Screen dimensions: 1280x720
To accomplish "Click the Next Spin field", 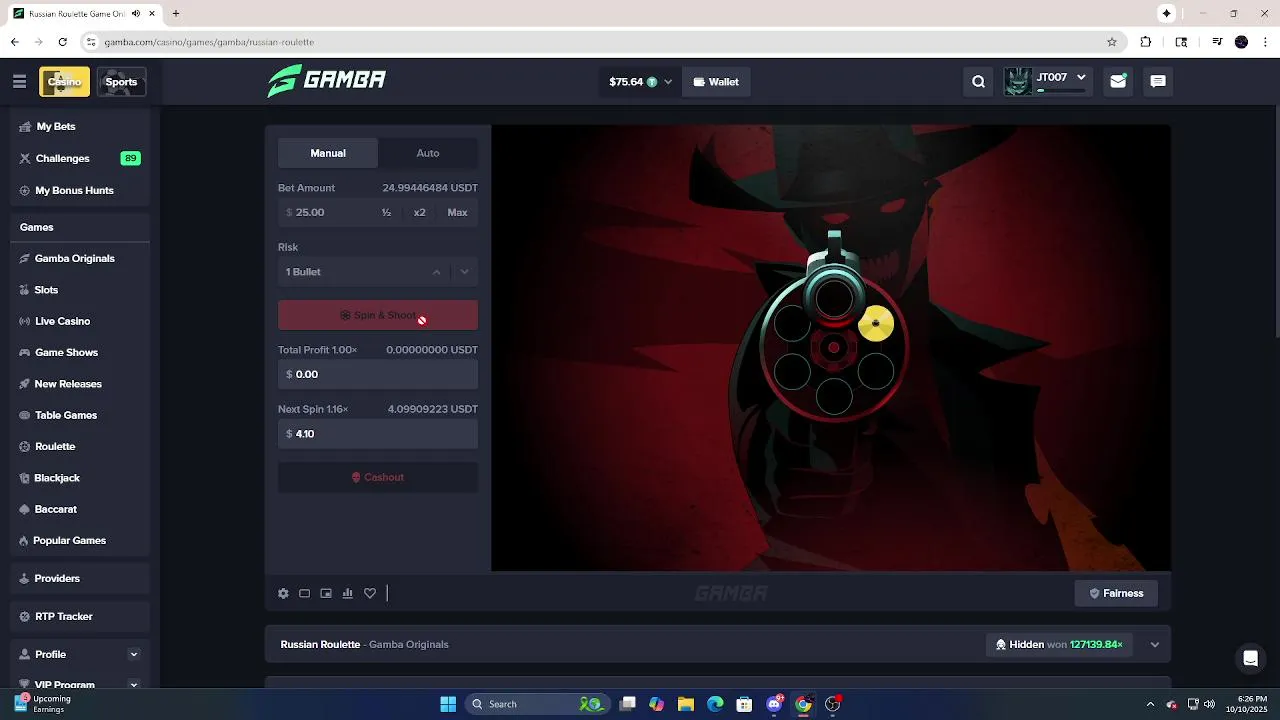I will point(378,434).
